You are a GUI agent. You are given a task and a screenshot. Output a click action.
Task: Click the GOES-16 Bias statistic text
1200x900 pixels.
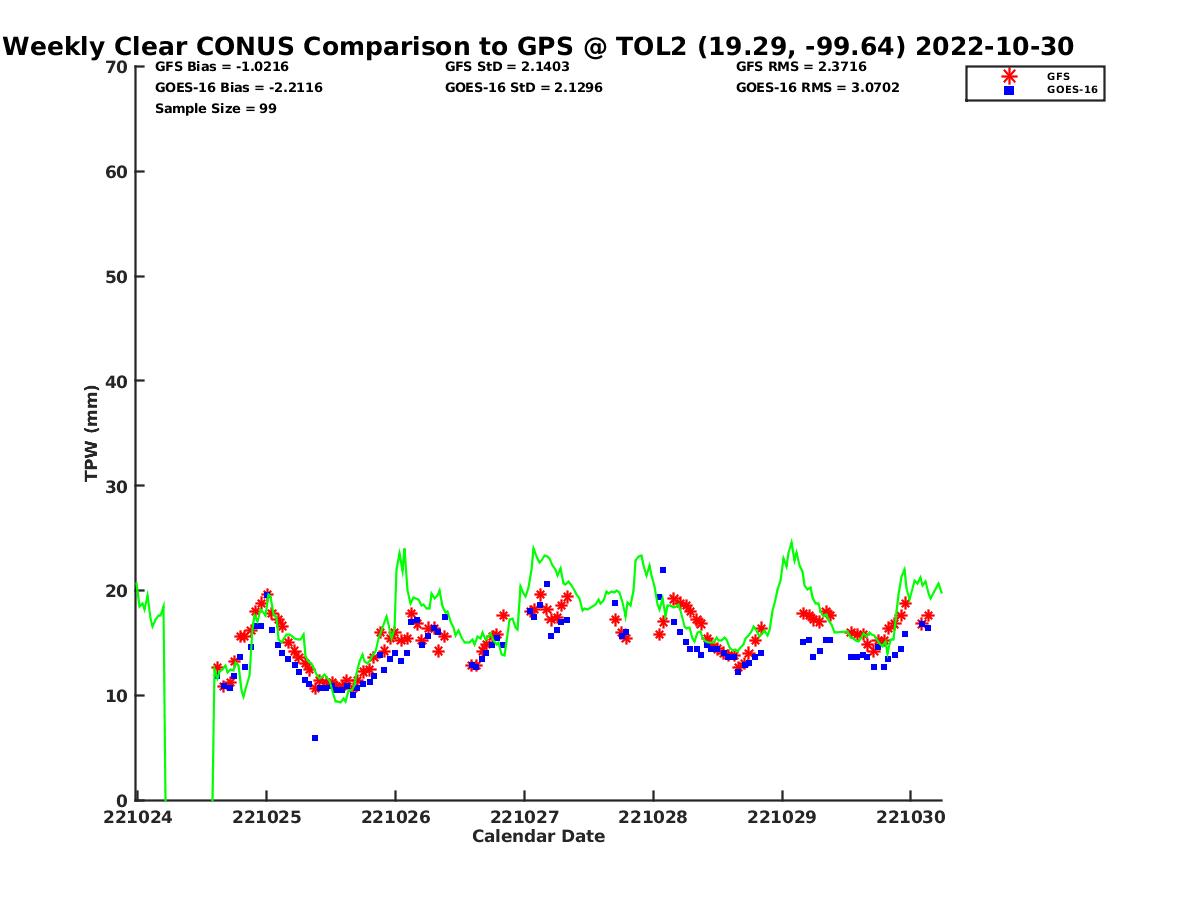pos(239,88)
